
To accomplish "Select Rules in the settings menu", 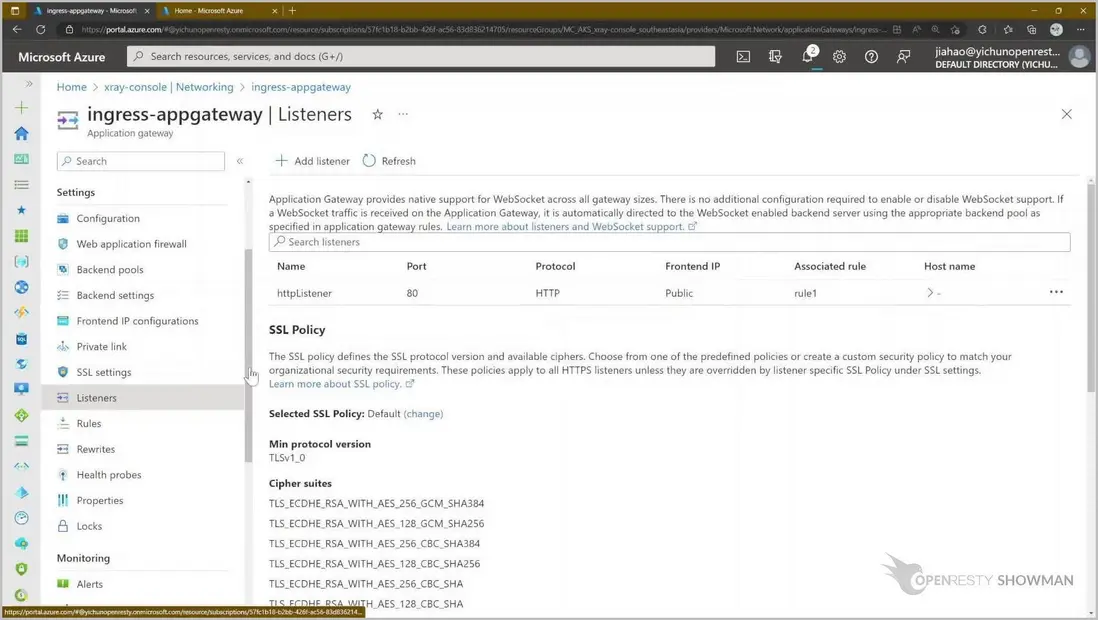I will (x=89, y=424).
